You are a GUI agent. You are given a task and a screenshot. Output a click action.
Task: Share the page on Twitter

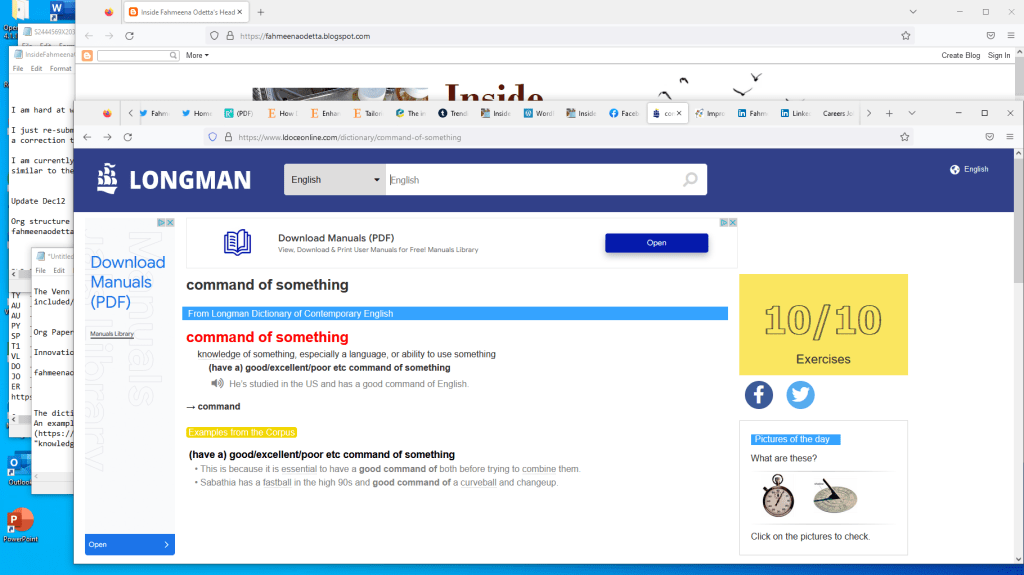(800, 395)
